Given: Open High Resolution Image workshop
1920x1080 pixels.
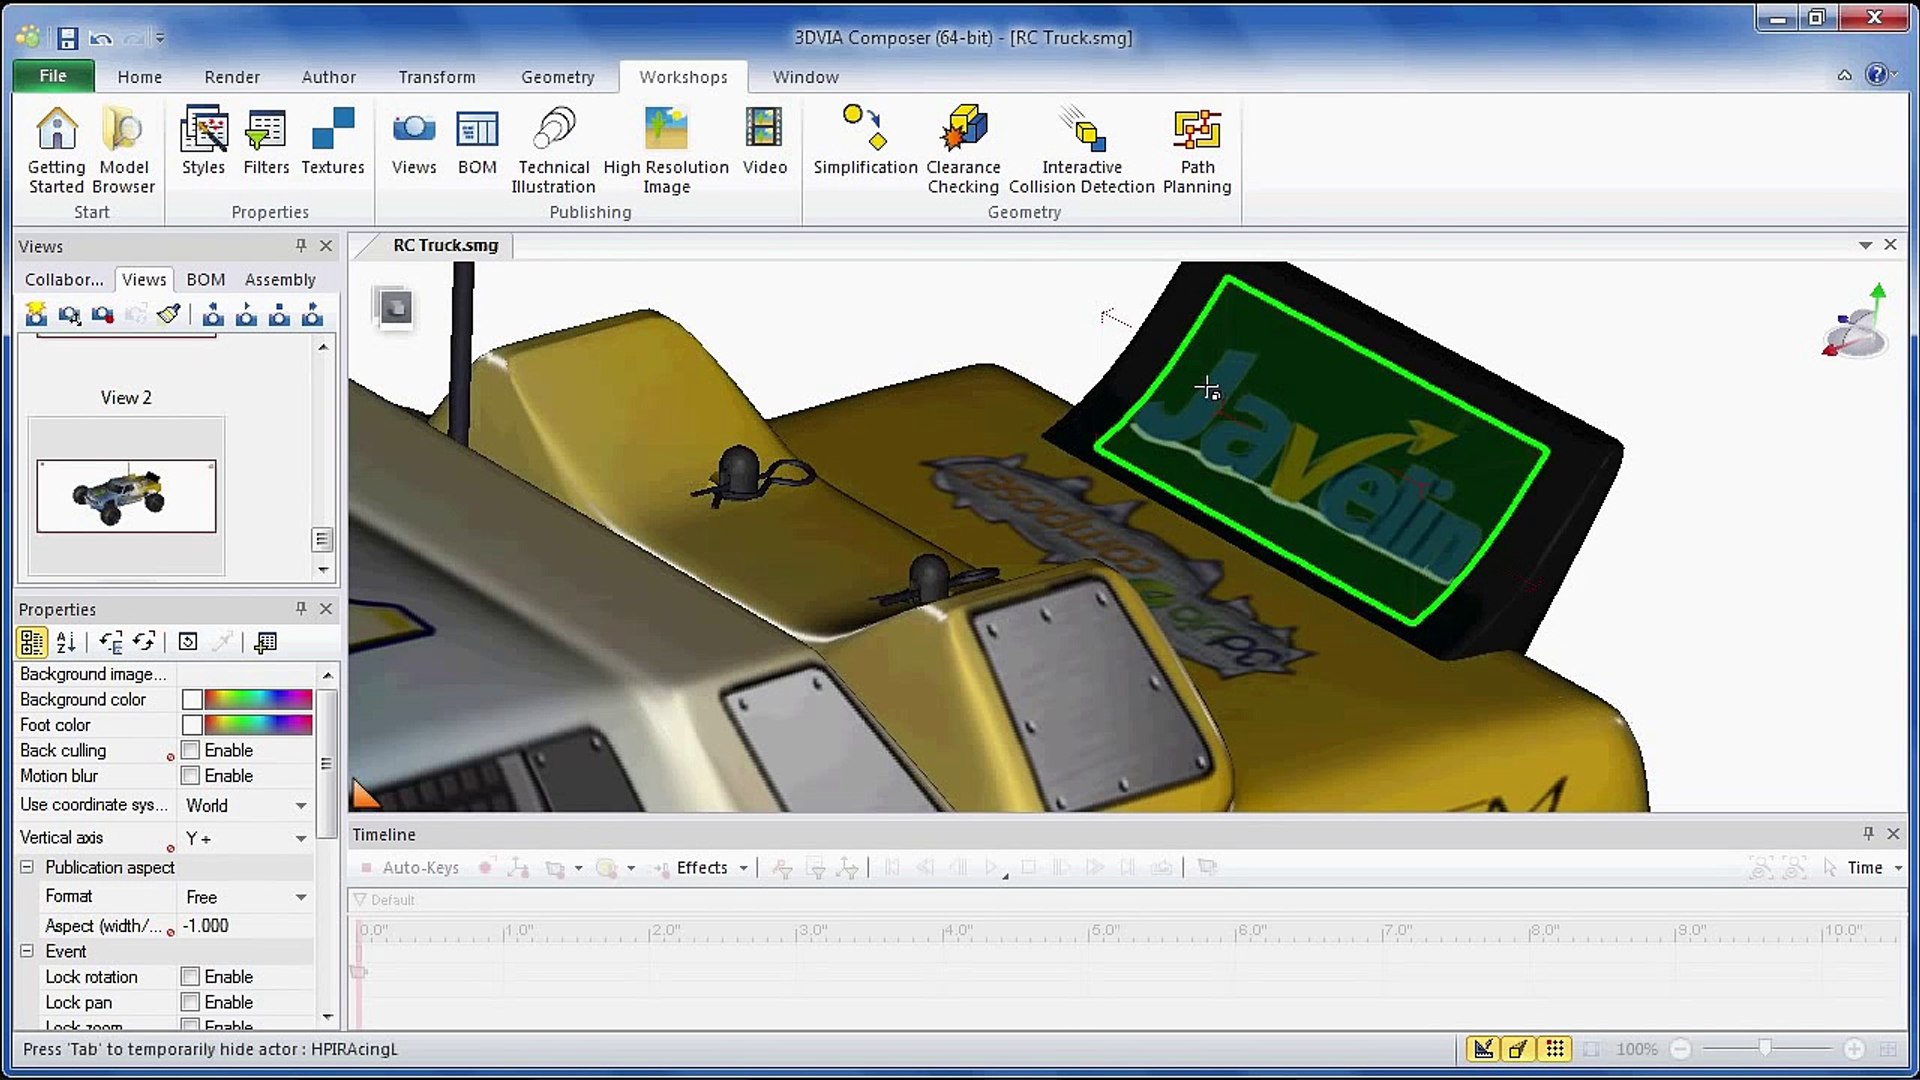Looking at the screenshot, I should click(x=666, y=150).
